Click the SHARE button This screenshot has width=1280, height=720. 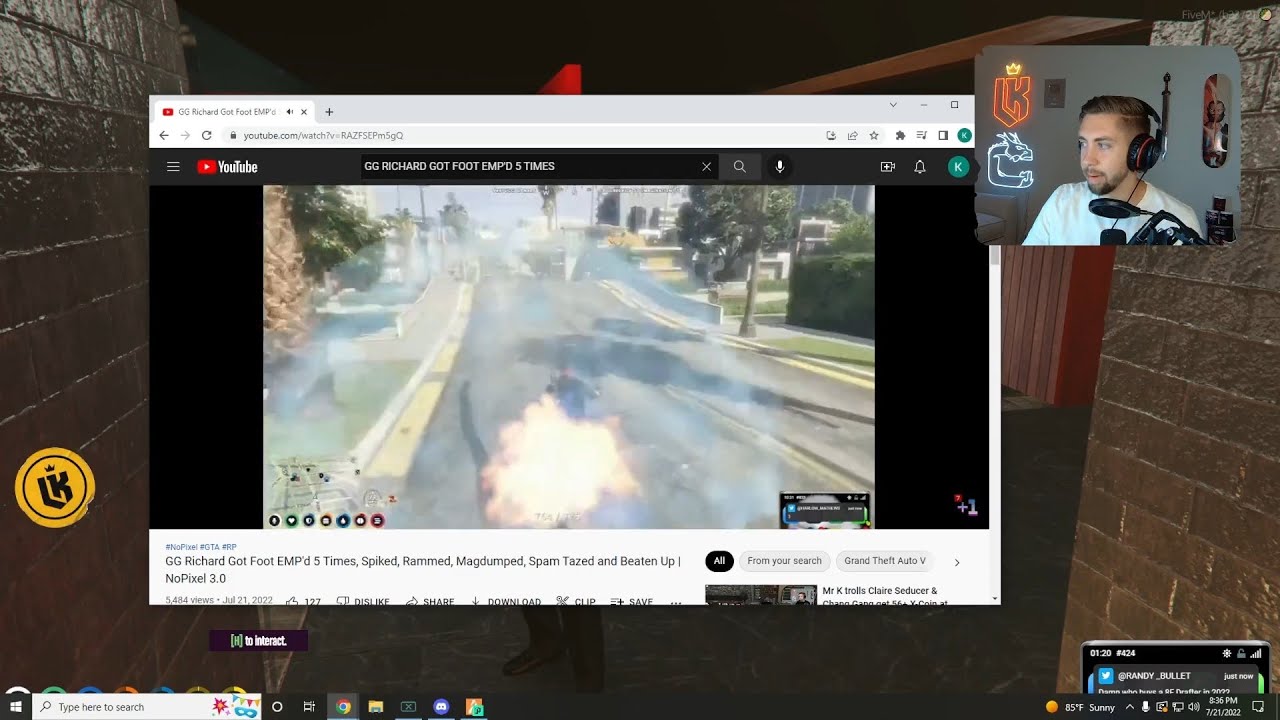[x=430, y=602]
